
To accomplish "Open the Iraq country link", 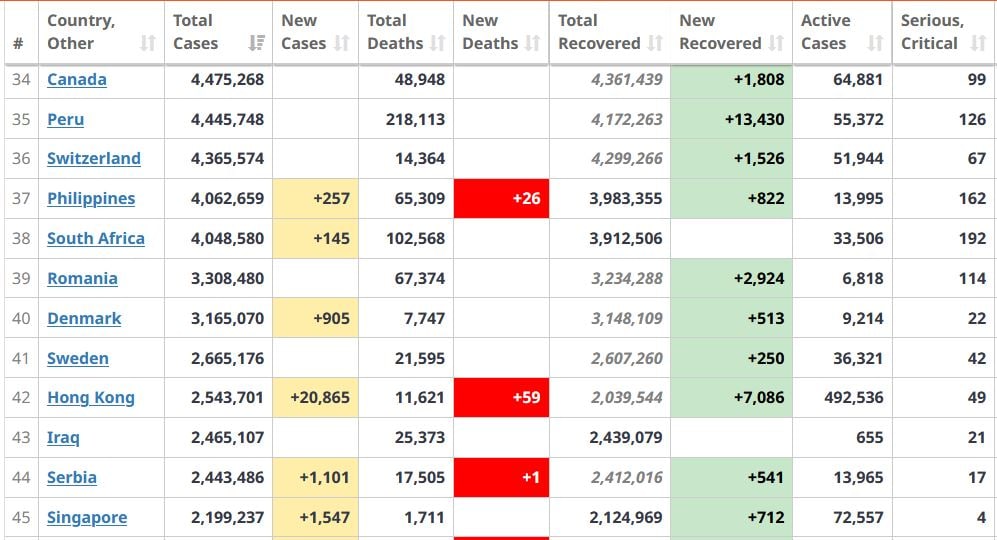I will click(x=64, y=438).
